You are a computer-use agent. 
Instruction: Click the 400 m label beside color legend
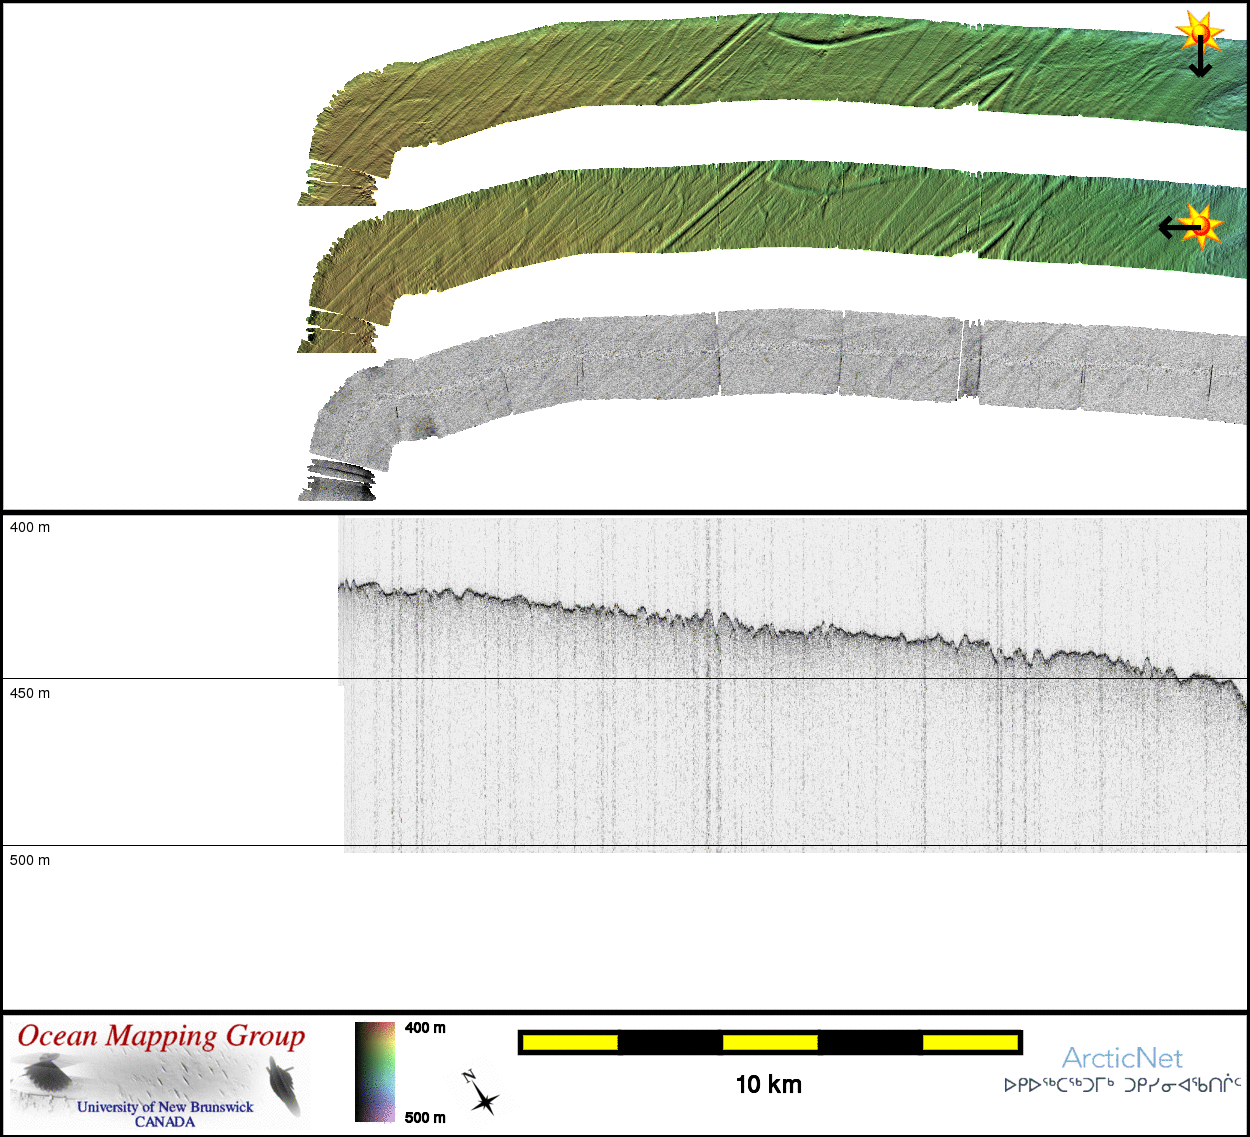pyautogui.click(x=425, y=1028)
